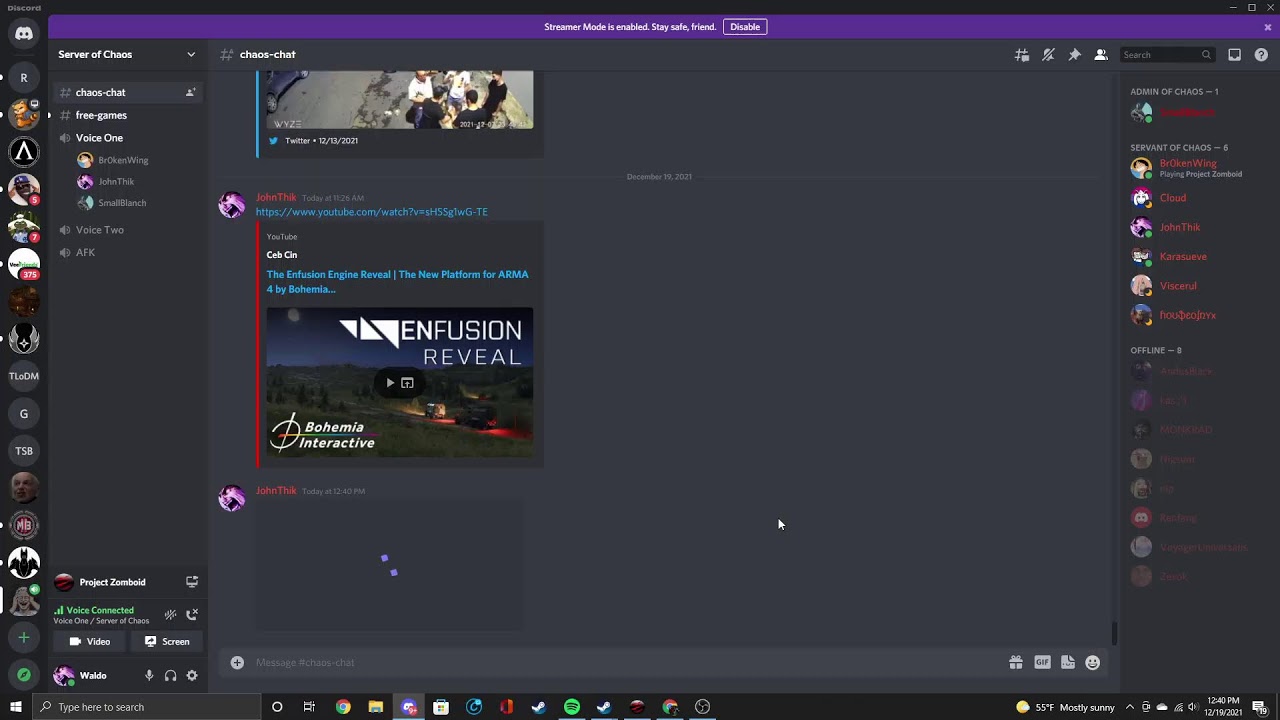
Task: Open server with 375 notification badge
Action: pyautogui.click(x=24, y=265)
